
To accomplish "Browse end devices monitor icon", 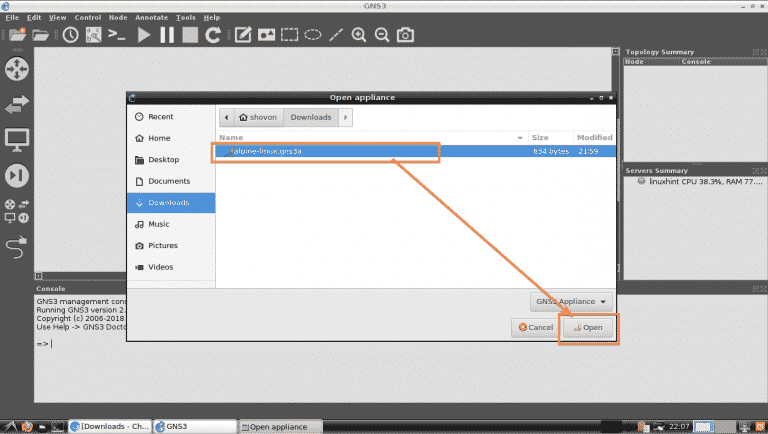I will pos(17,140).
